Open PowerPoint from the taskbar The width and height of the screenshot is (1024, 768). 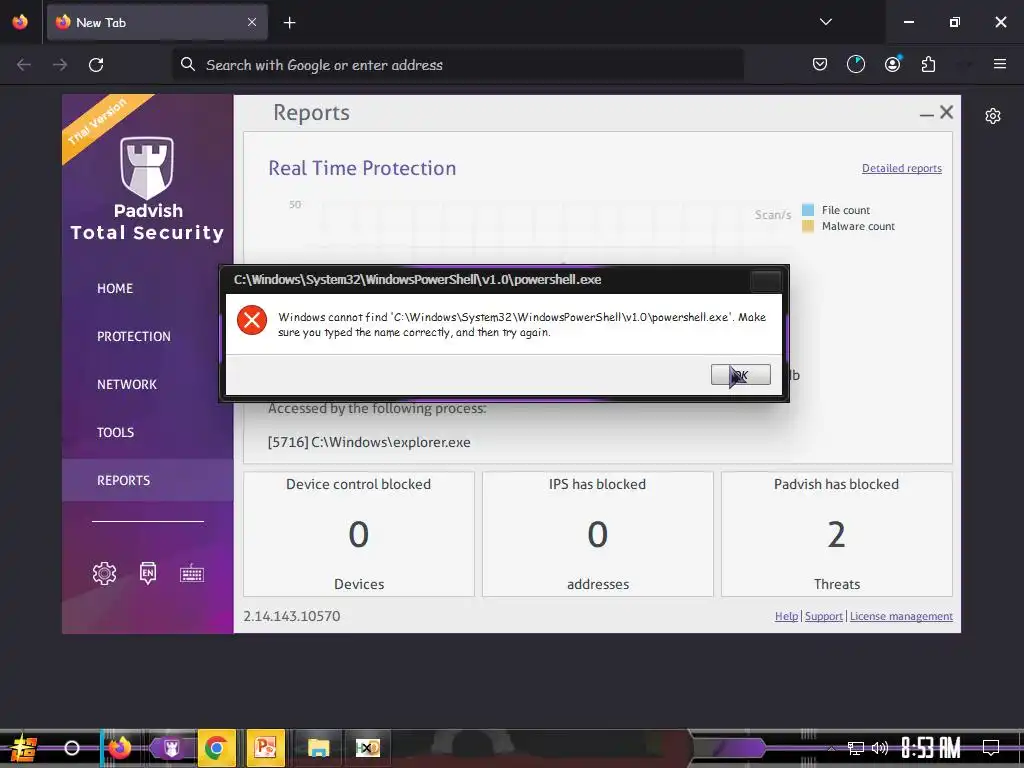pyautogui.click(x=266, y=748)
